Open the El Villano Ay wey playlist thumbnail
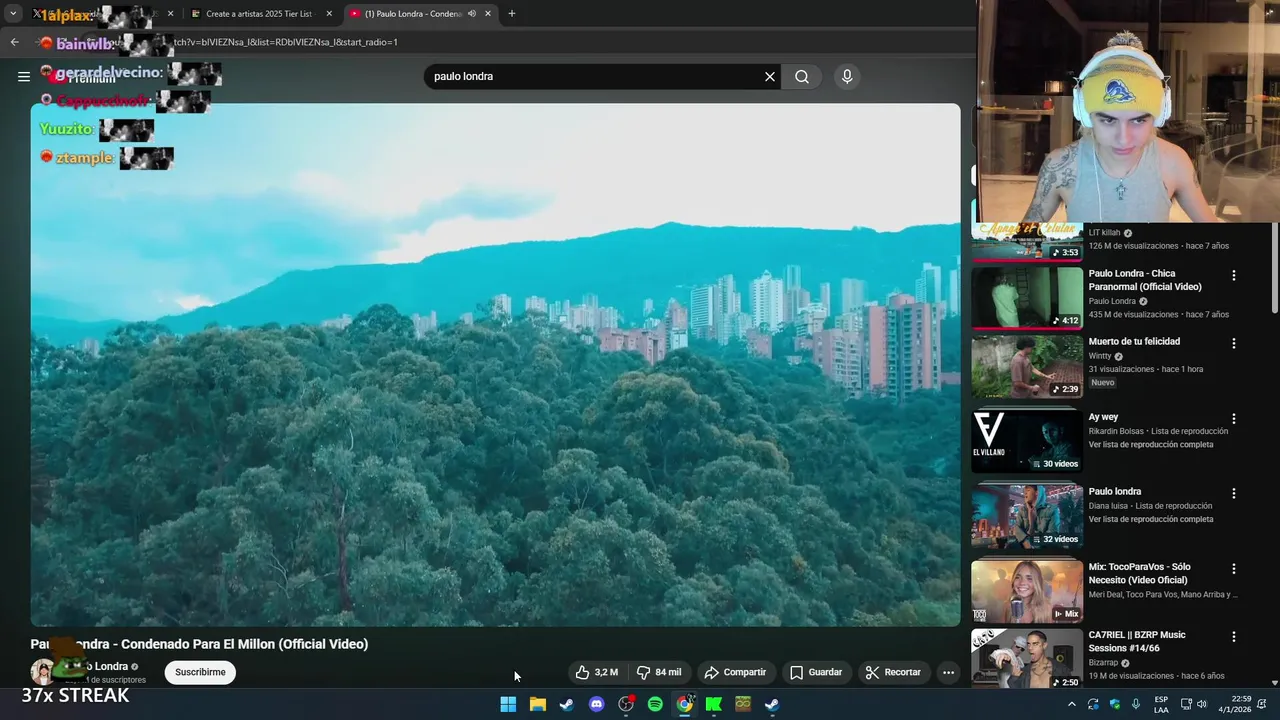 (1027, 441)
